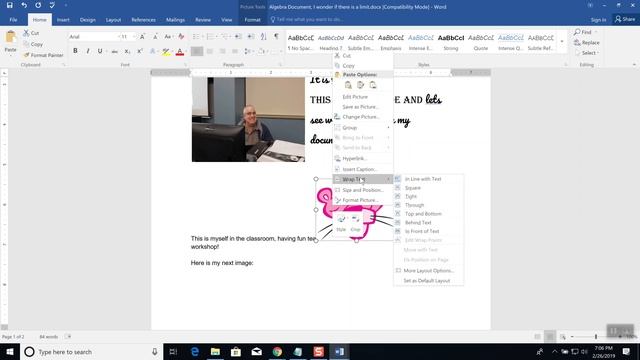Switch to the Layout ribbon tab

tap(113, 20)
